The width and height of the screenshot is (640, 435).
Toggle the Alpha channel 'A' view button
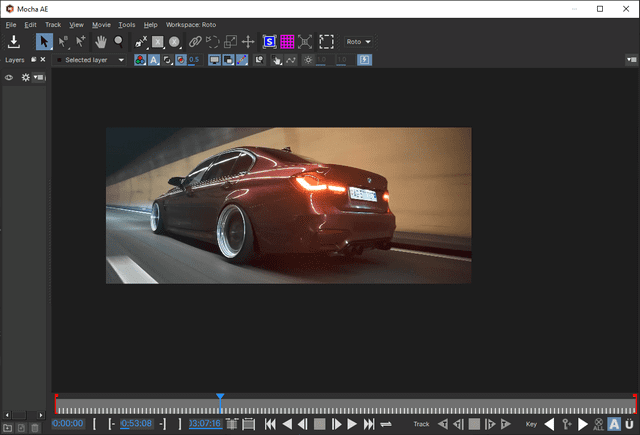point(153,60)
